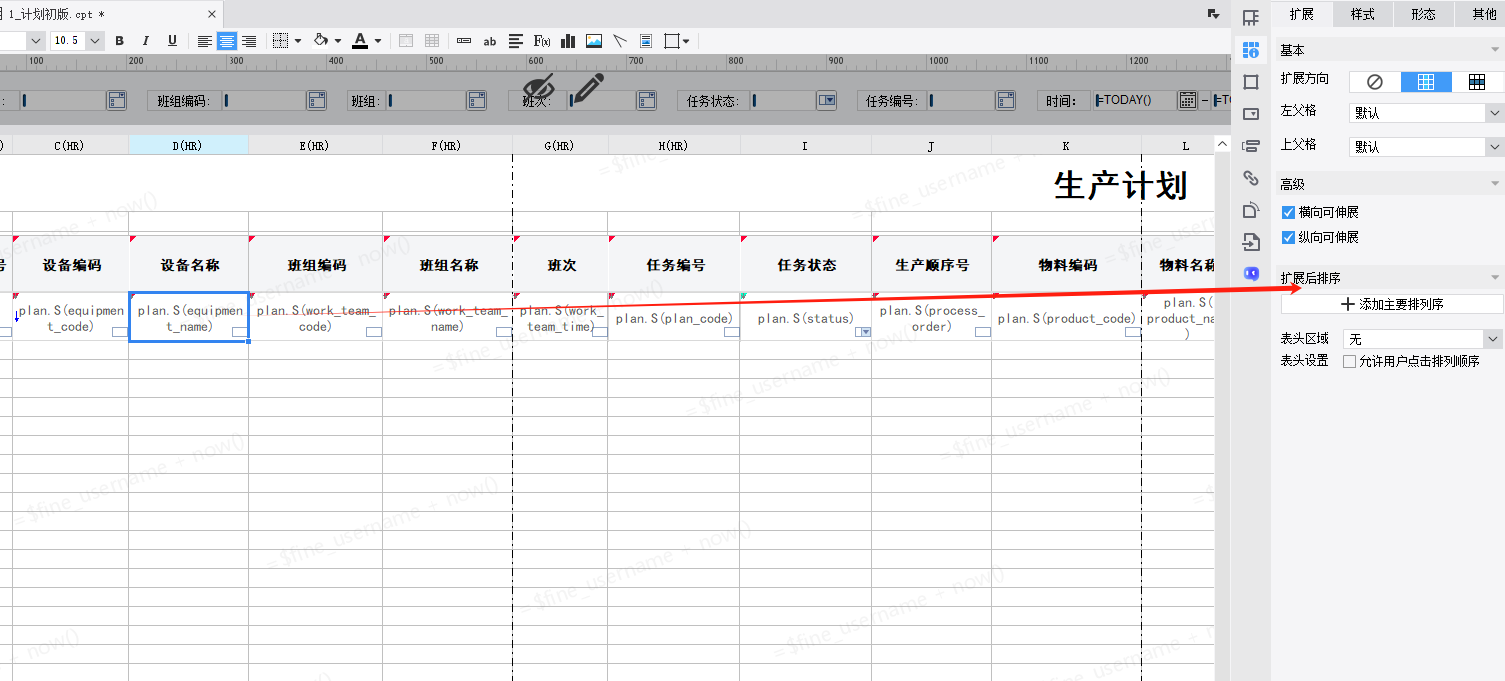Uncheck 横向可伸展 checkbox
The width and height of the screenshot is (1505, 681).
click(x=1288, y=212)
